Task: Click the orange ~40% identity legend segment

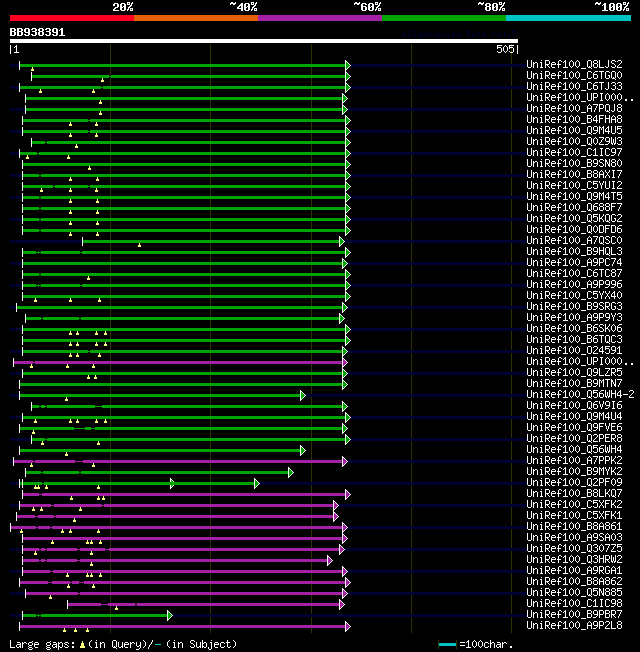Action: [196, 18]
